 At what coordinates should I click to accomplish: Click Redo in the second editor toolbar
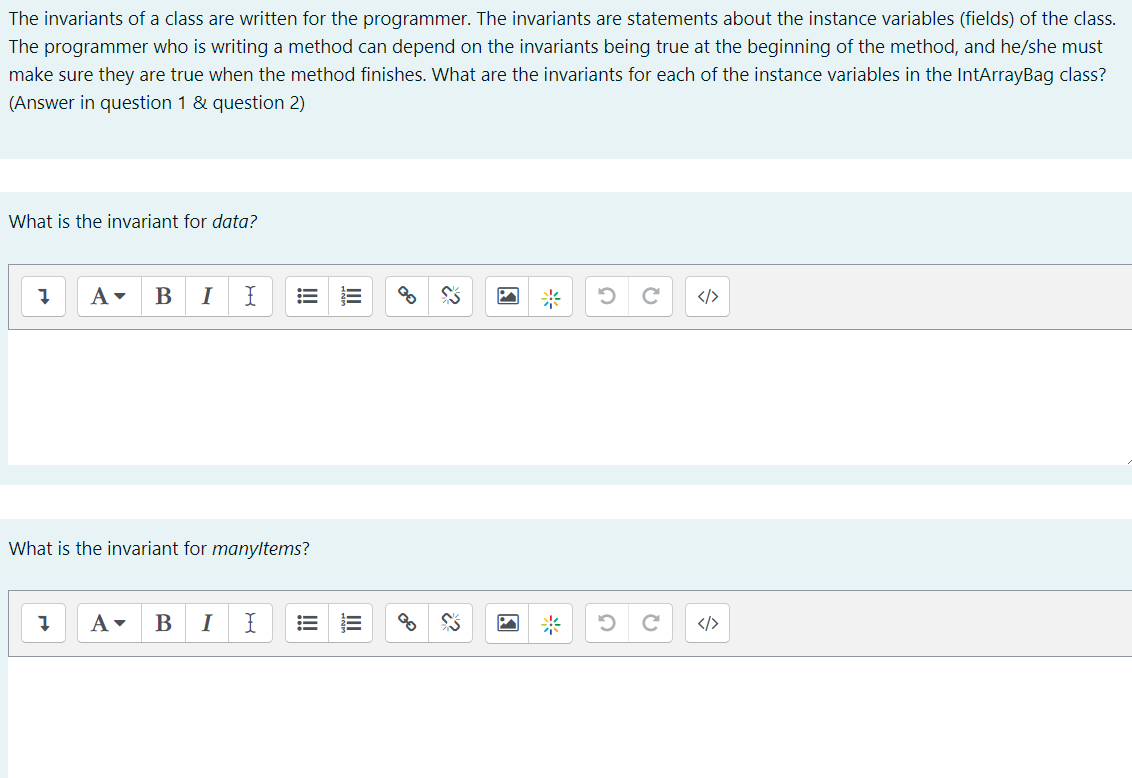[x=650, y=623]
